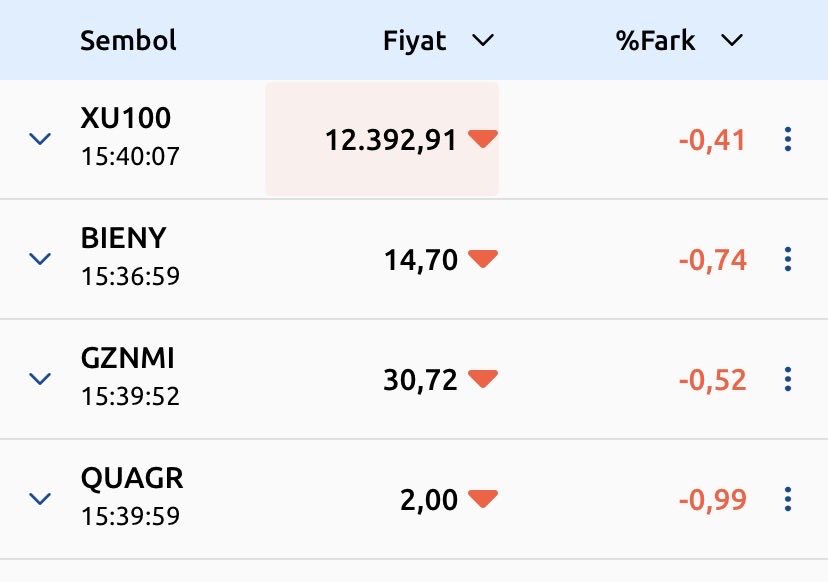The image size is (828, 582).
Task: Click the highlighted XU100 price 12.392,91
Action: 391,140
